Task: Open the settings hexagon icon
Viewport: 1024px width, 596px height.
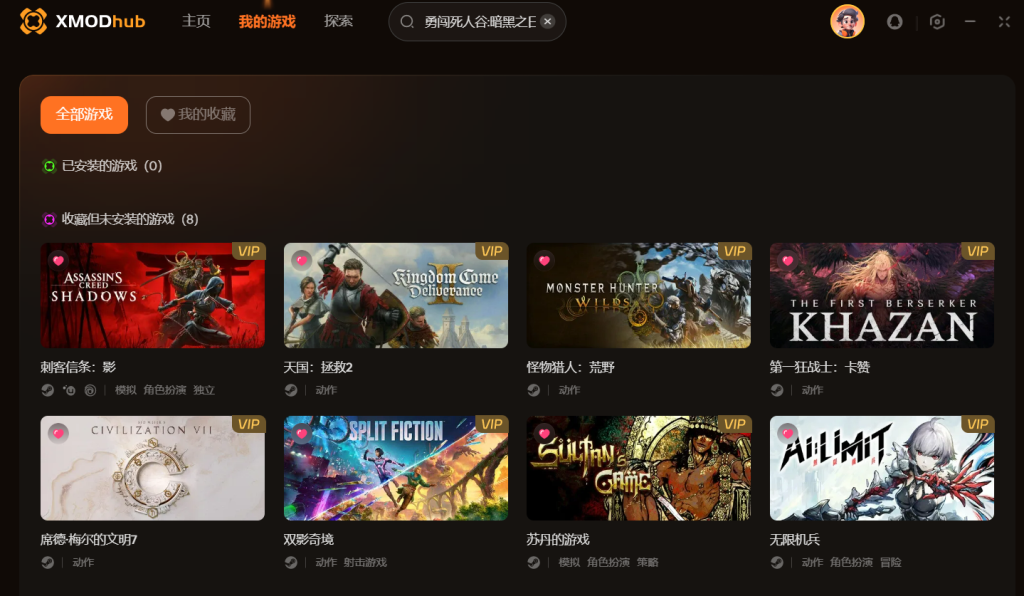Action: (937, 22)
